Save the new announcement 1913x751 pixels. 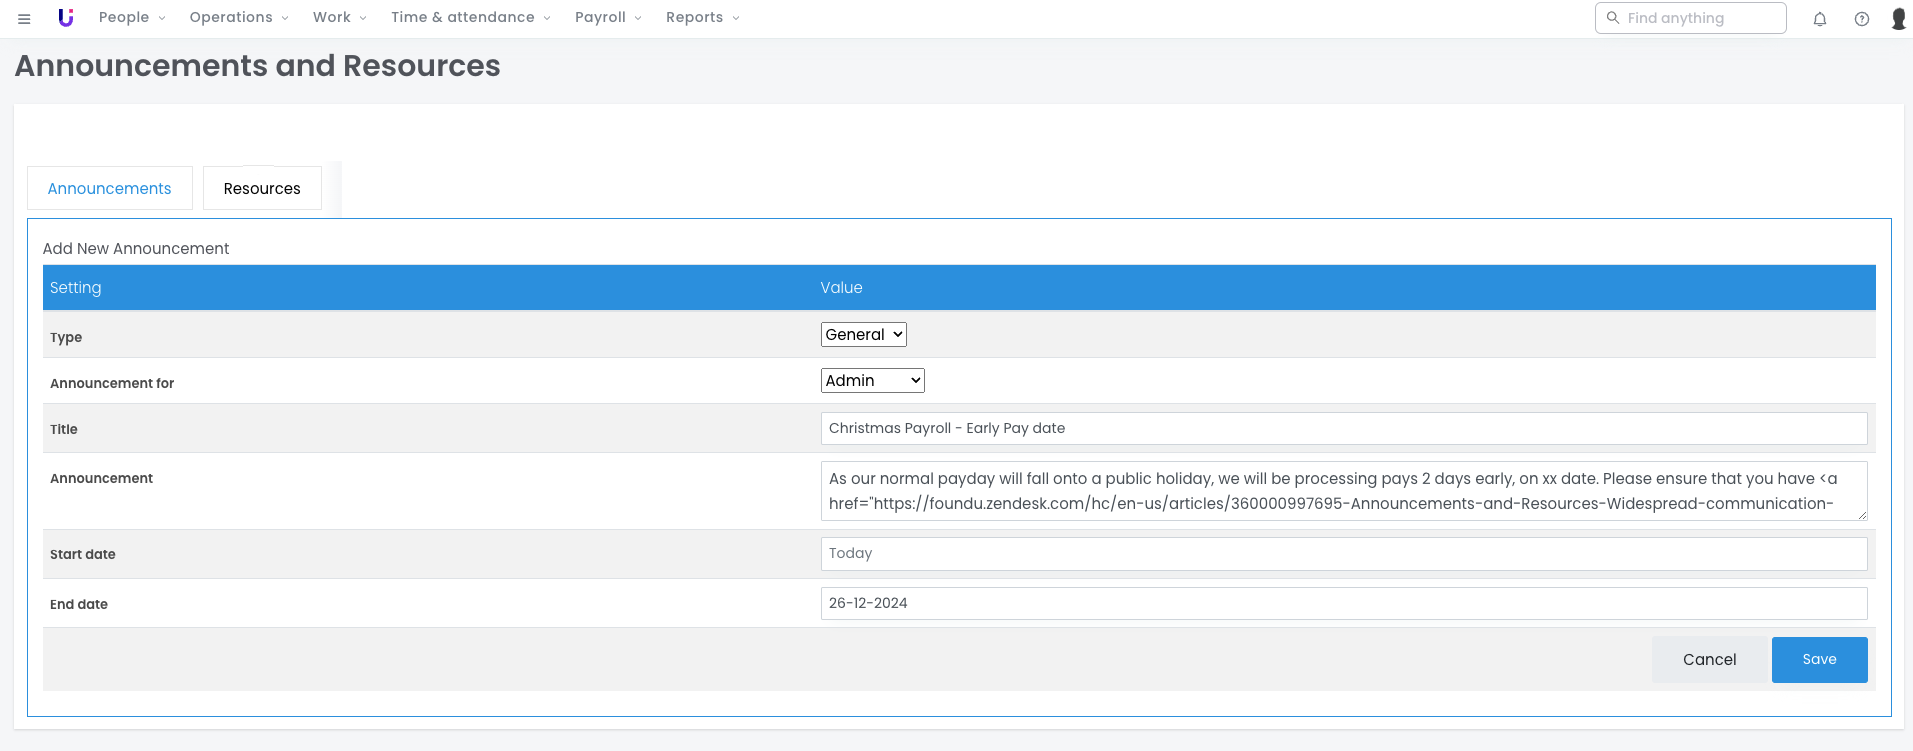pos(1819,660)
